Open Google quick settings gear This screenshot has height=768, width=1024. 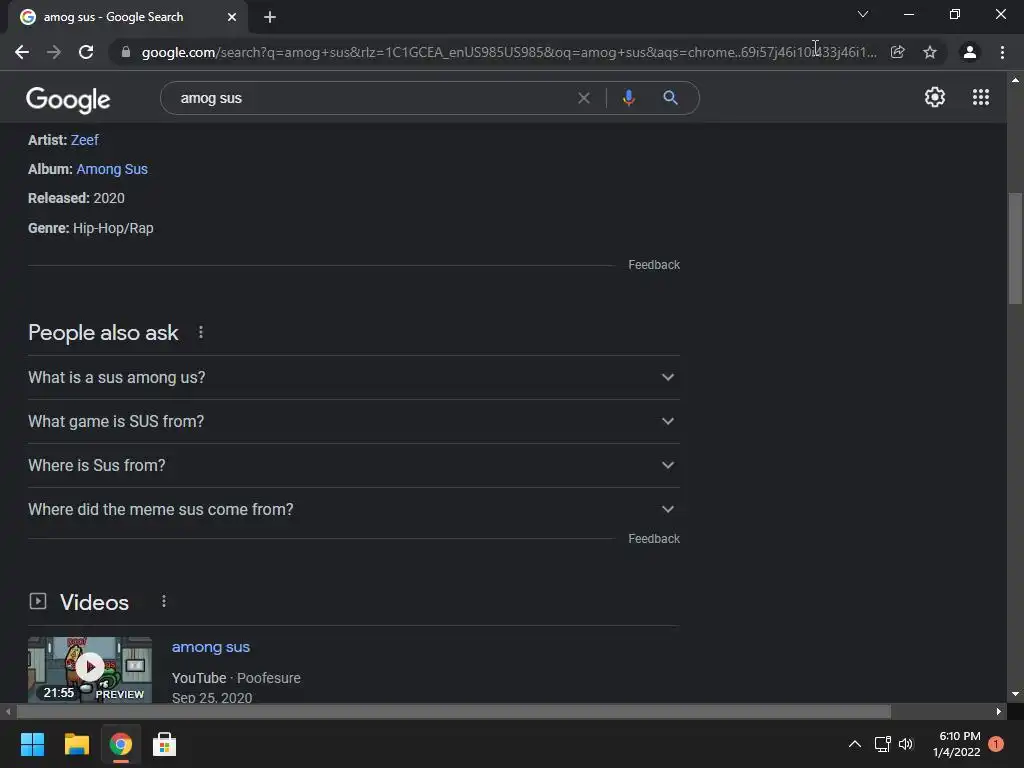pyautogui.click(x=935, y=97)
